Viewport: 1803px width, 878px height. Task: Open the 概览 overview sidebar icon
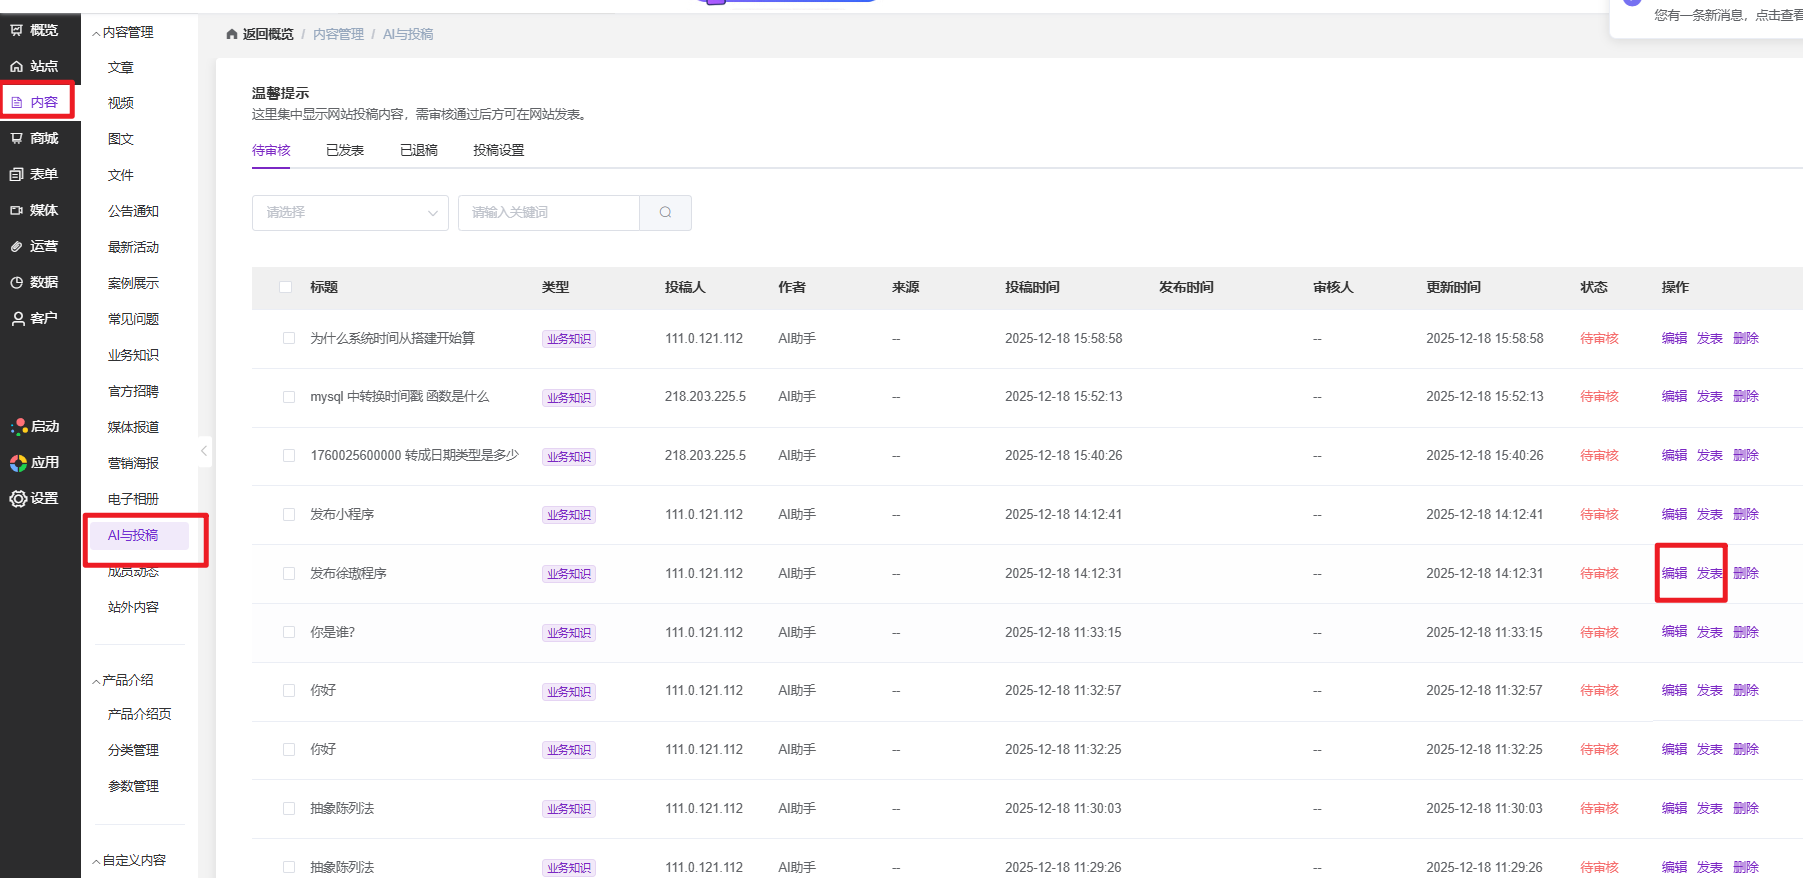34,30
